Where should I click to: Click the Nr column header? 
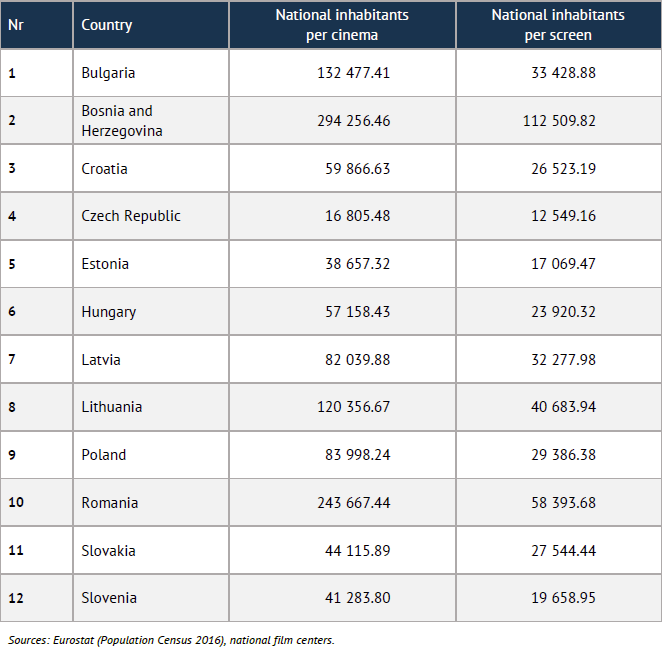pyautogui.click(x=16, y=24)
